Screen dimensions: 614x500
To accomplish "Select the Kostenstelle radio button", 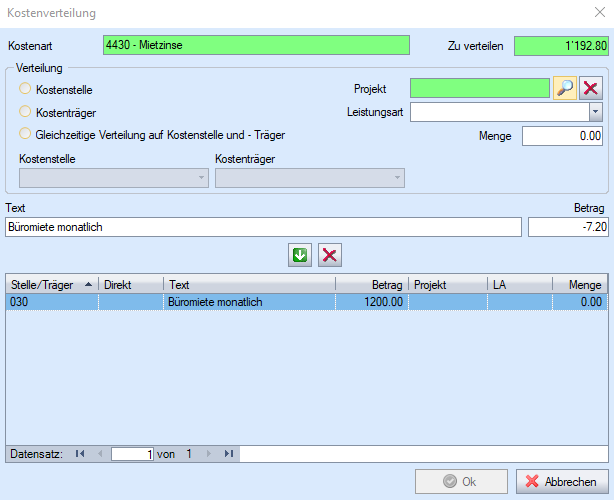I will click(26, 90).
